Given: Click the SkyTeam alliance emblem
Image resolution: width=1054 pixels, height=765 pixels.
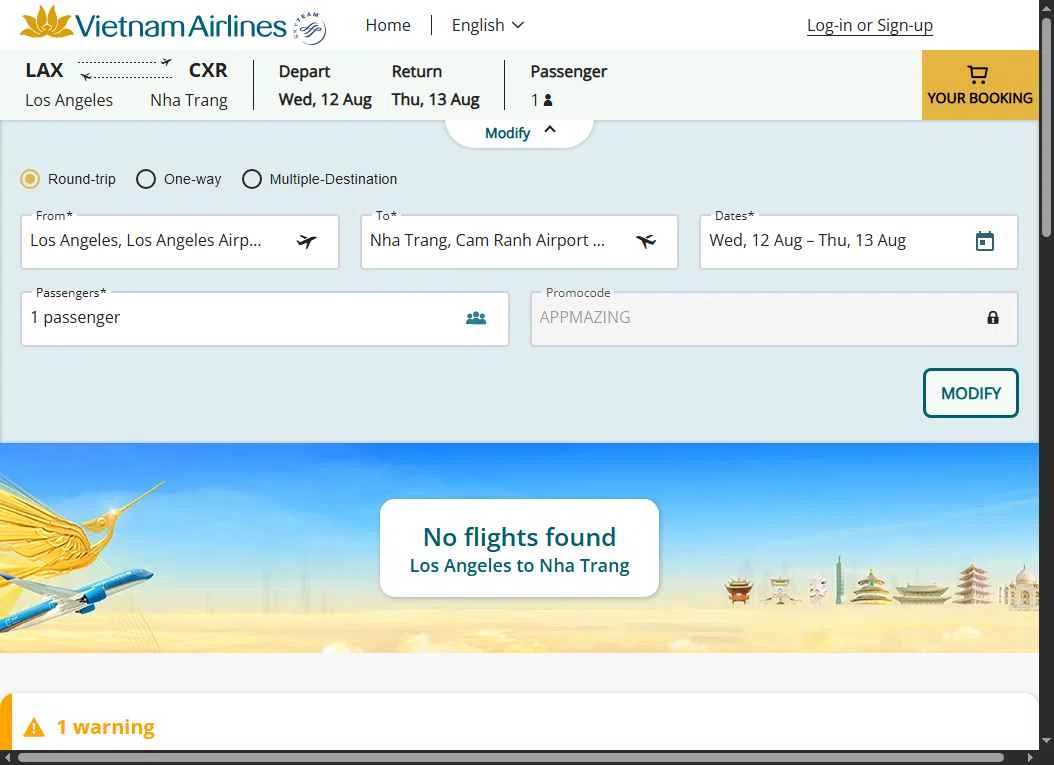Looking at the screenshot, I should point(311,28).
